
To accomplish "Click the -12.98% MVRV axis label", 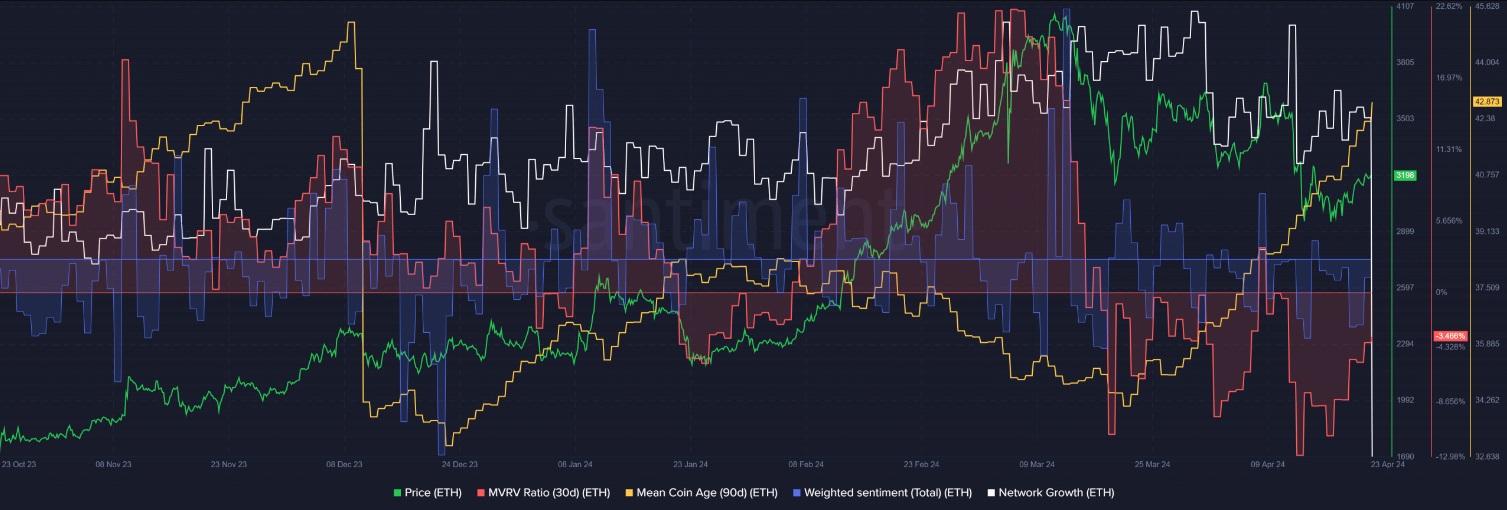I will [1449, 456].
